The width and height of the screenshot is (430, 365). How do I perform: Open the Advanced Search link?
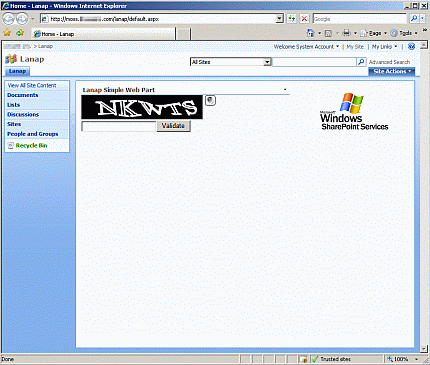389,62
